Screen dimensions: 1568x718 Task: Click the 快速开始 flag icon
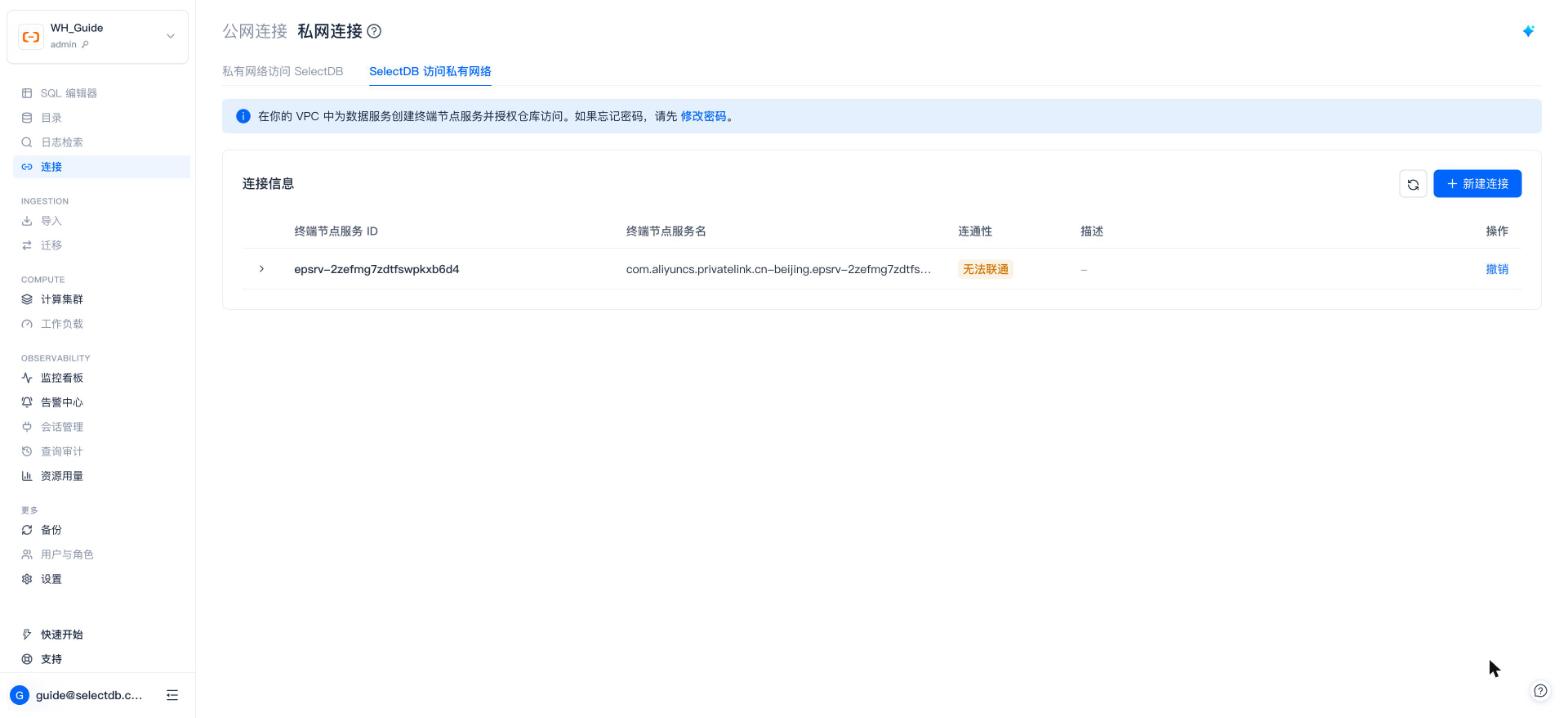(x=27, y=635)
